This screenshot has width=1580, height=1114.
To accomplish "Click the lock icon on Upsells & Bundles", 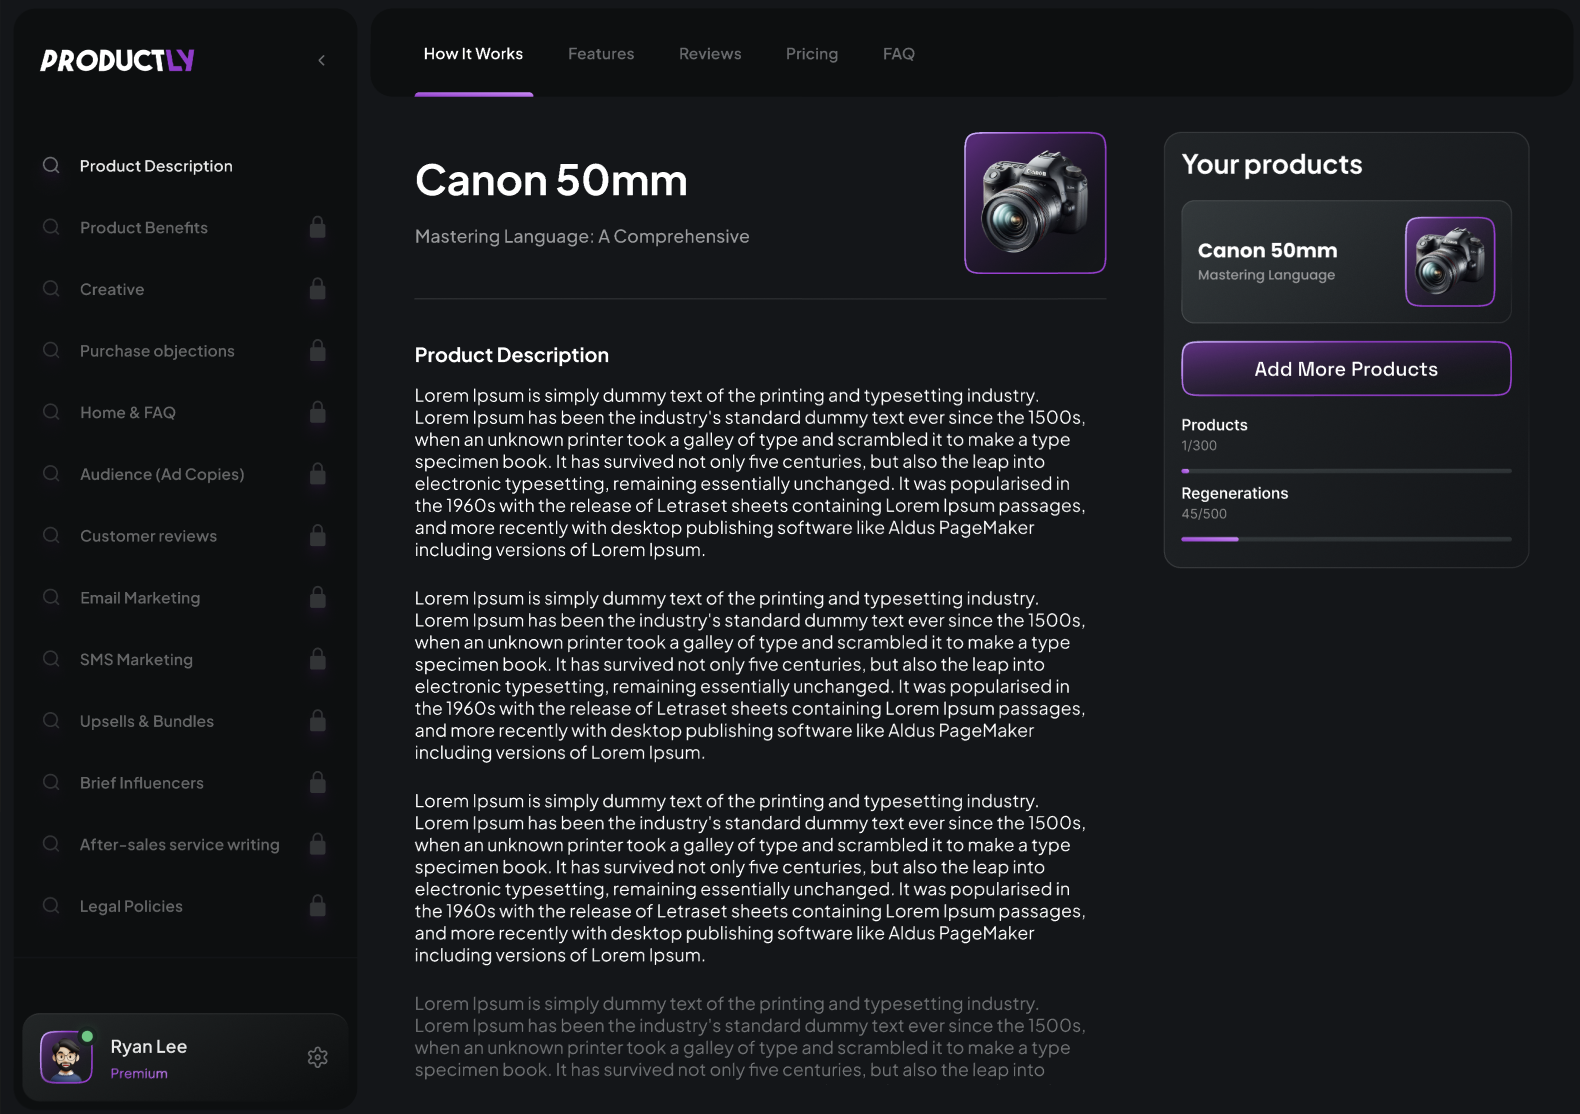I will 317,720.
